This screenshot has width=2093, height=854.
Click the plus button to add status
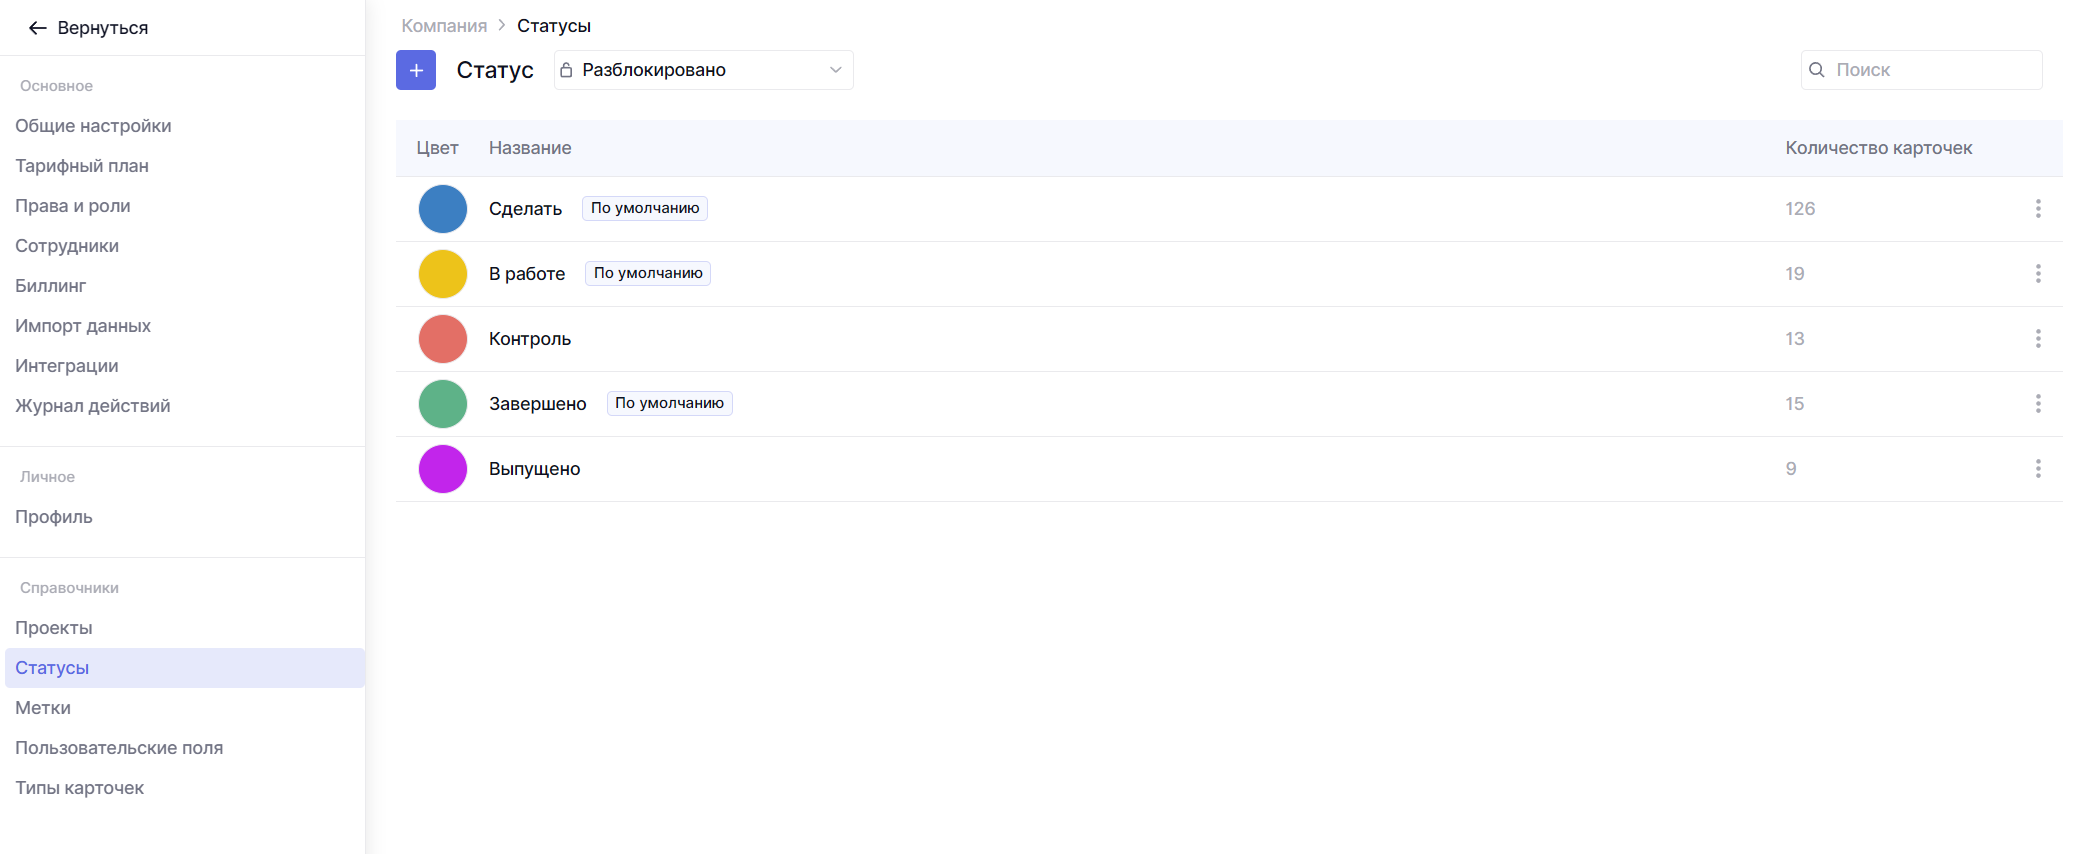416,70
